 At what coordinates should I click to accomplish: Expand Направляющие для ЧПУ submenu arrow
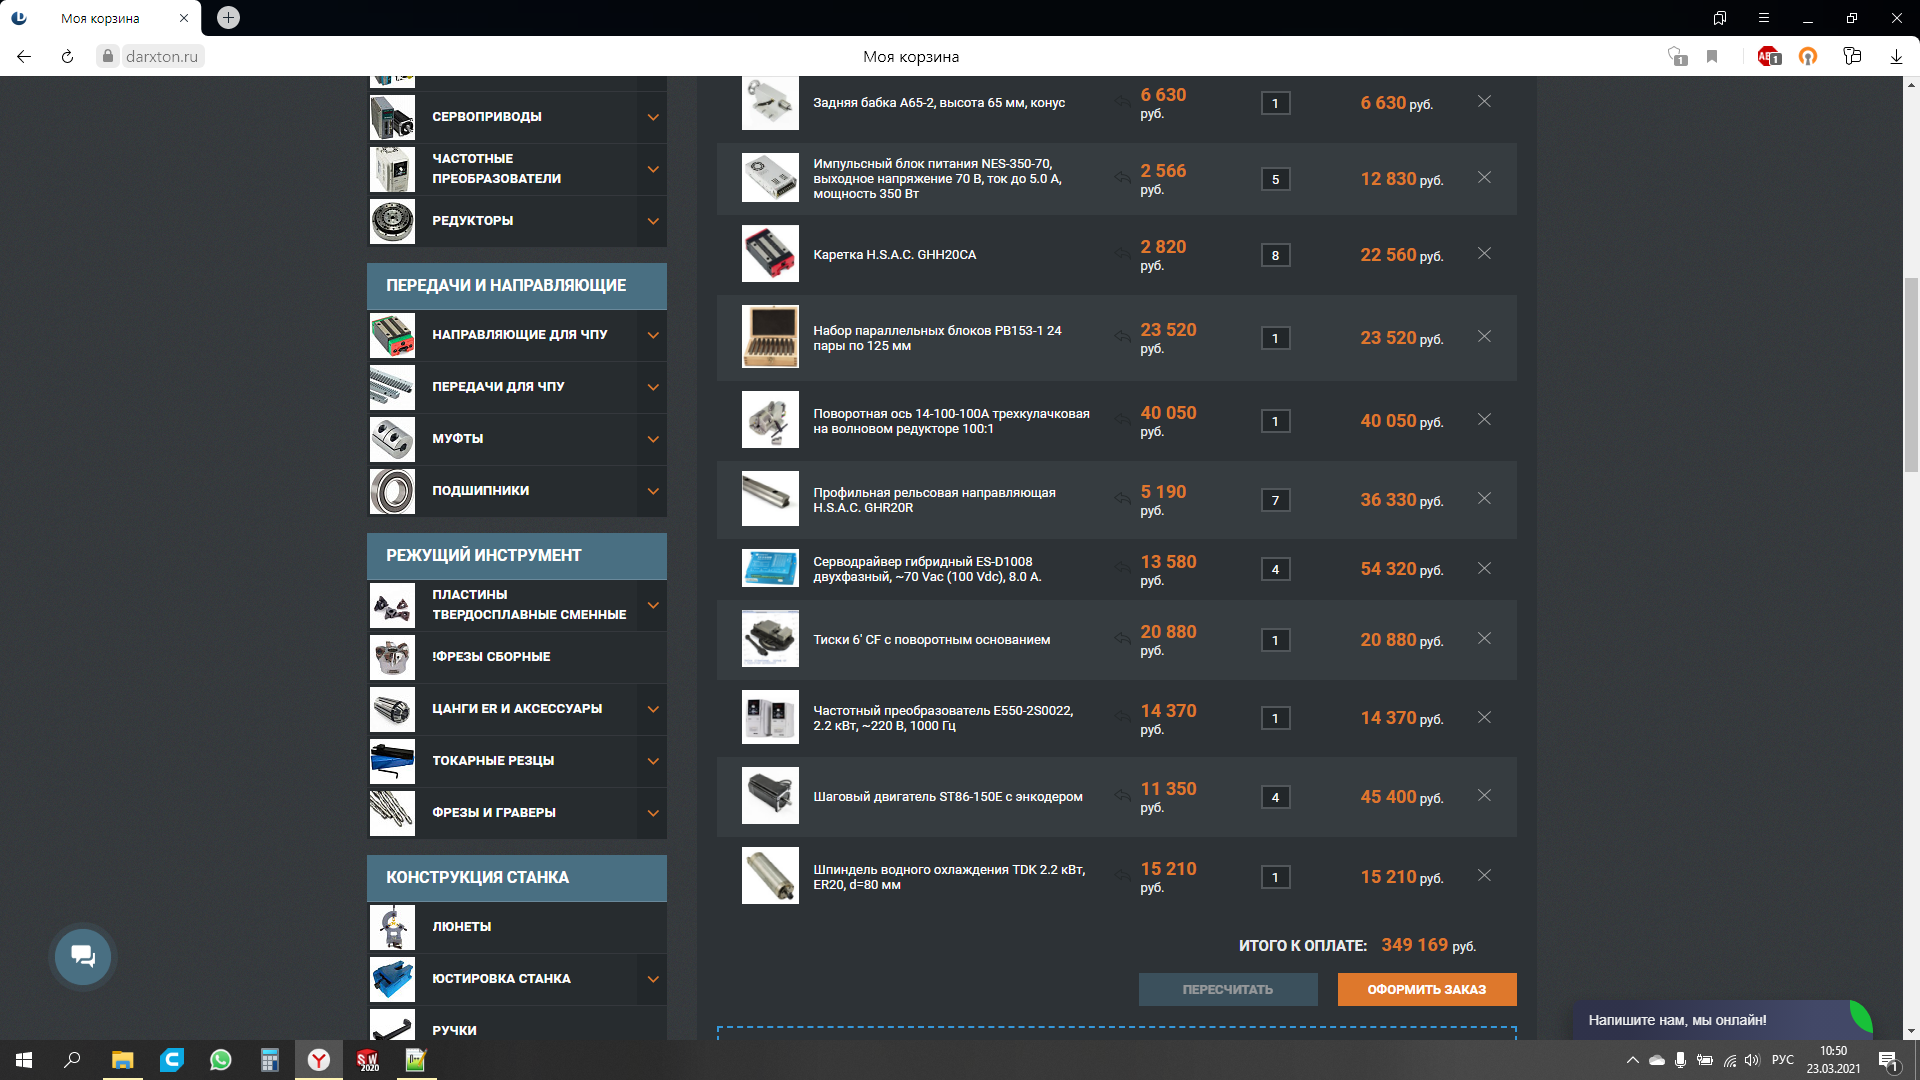(653, 335)
